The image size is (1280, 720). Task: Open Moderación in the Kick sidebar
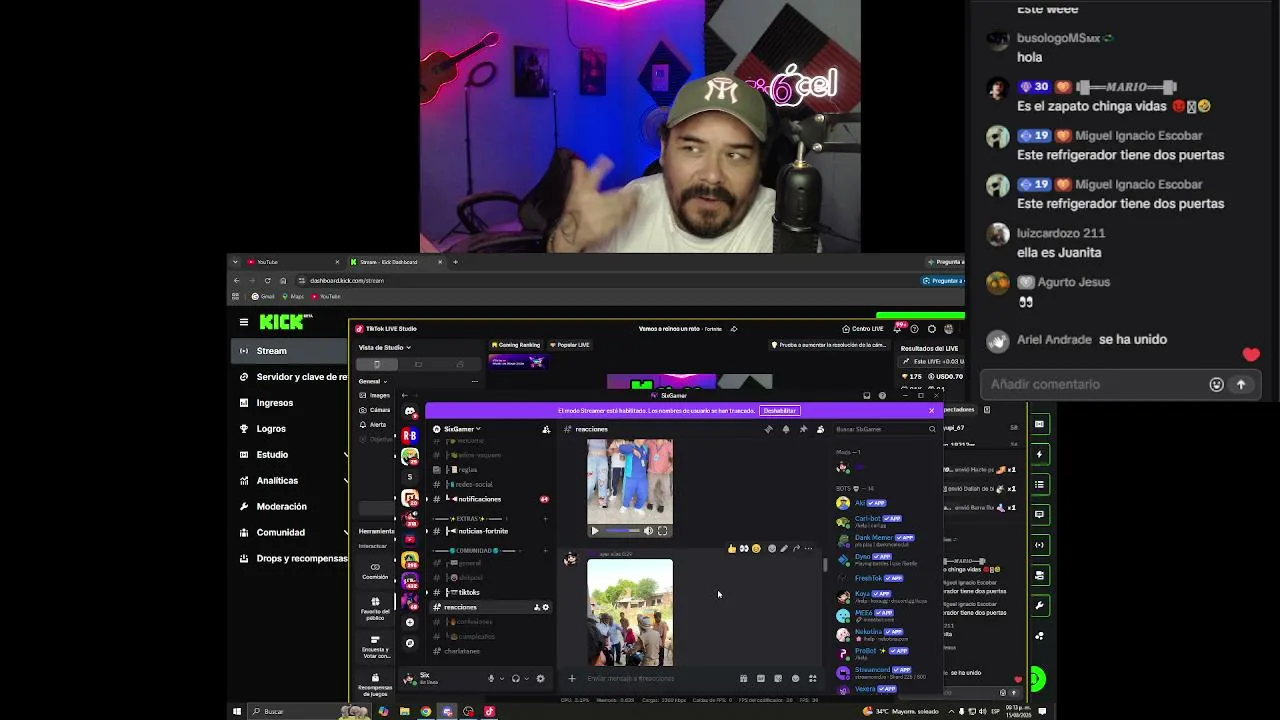[x=290, y=507]
